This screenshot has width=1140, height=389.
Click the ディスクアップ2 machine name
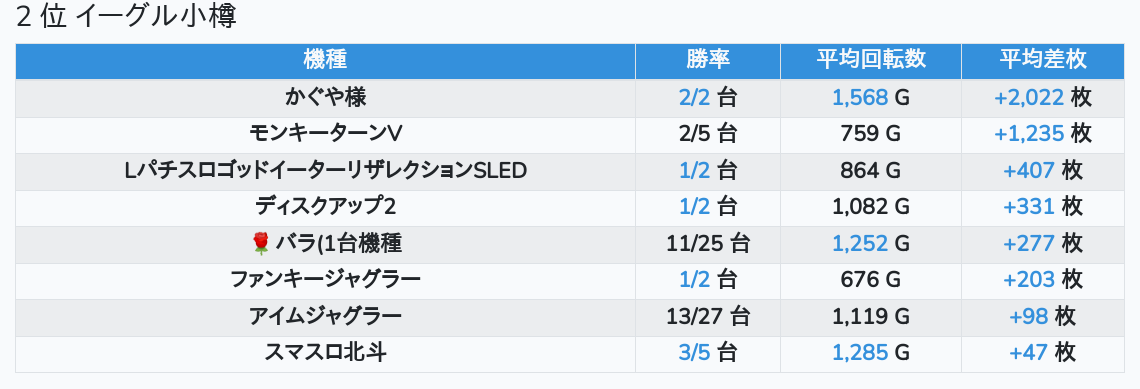(x=325, y=207)
